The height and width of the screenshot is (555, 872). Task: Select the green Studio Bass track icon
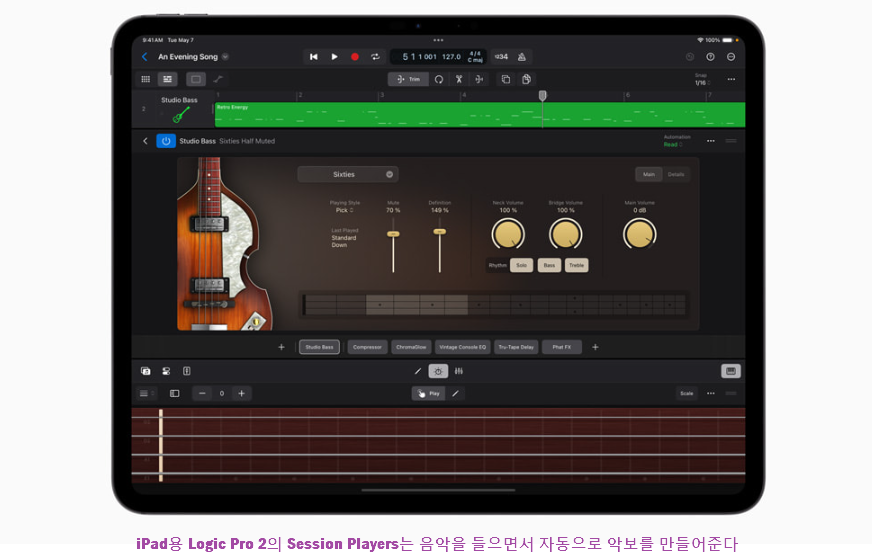[x=180, y=115]
